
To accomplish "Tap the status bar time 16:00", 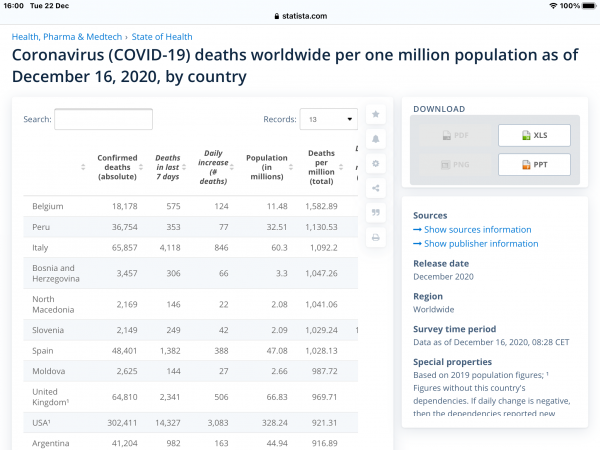I will [14, 6].
